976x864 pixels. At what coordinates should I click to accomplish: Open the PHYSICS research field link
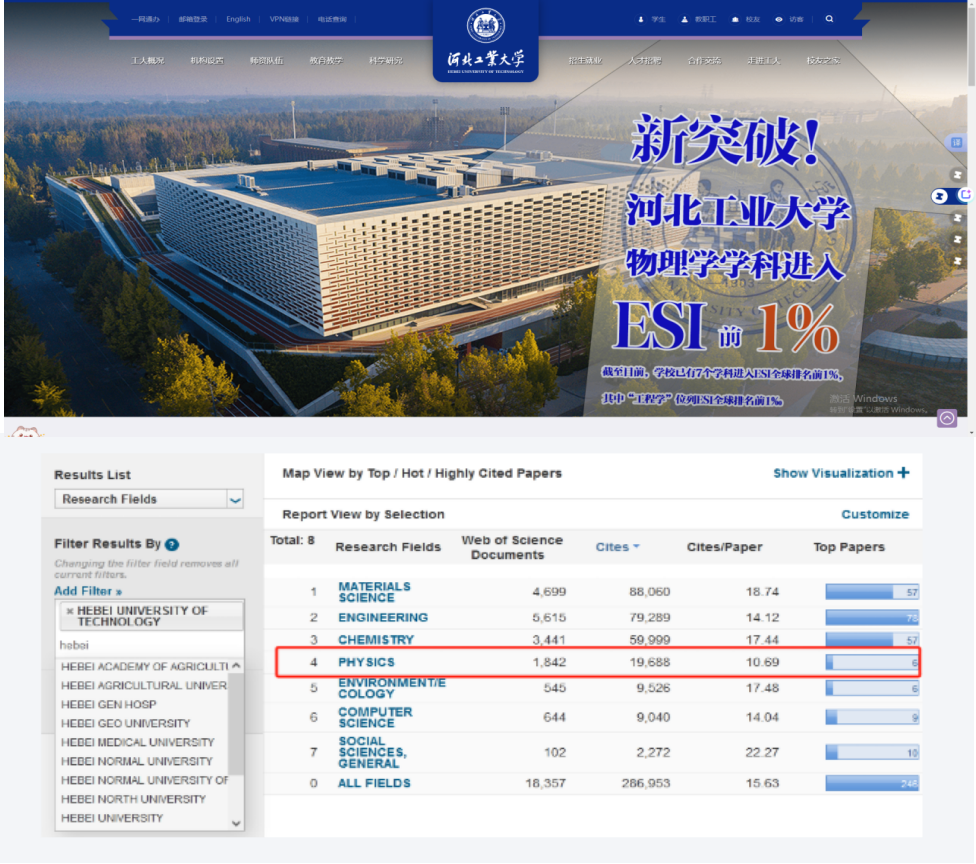tap(366, 662)
